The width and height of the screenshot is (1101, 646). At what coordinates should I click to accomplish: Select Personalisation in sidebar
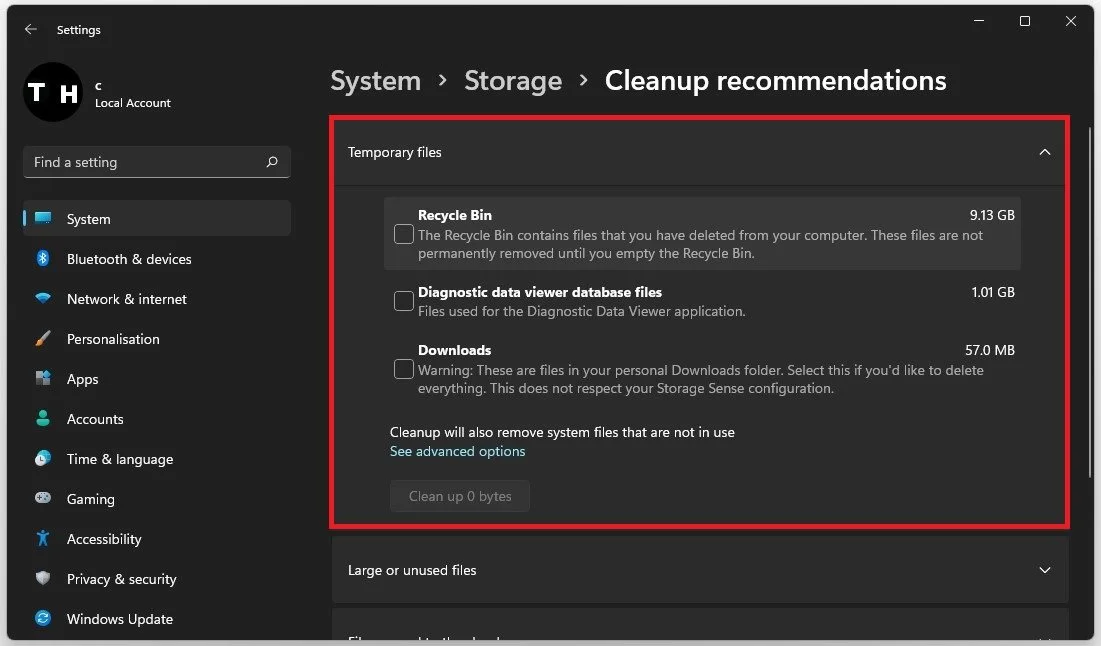113,339
